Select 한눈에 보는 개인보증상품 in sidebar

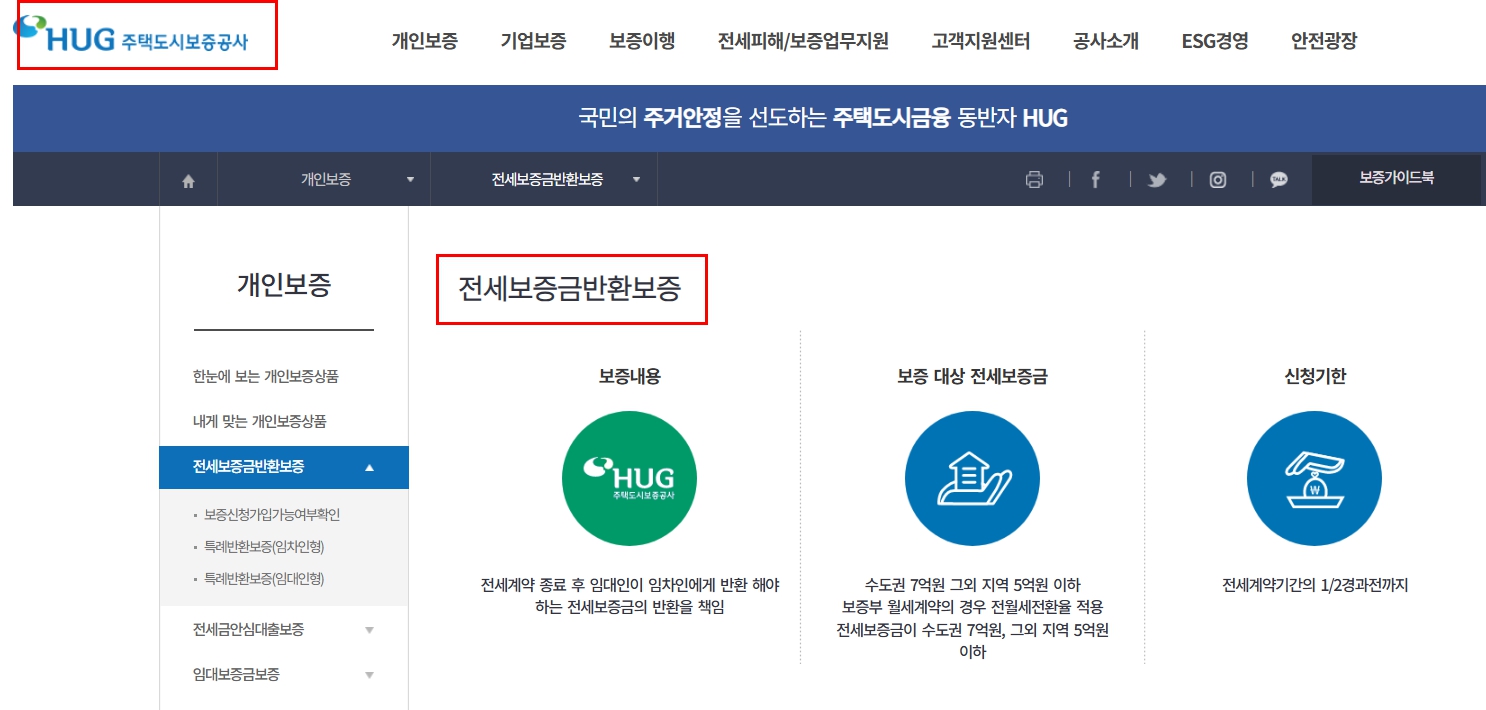coord(266,377)
